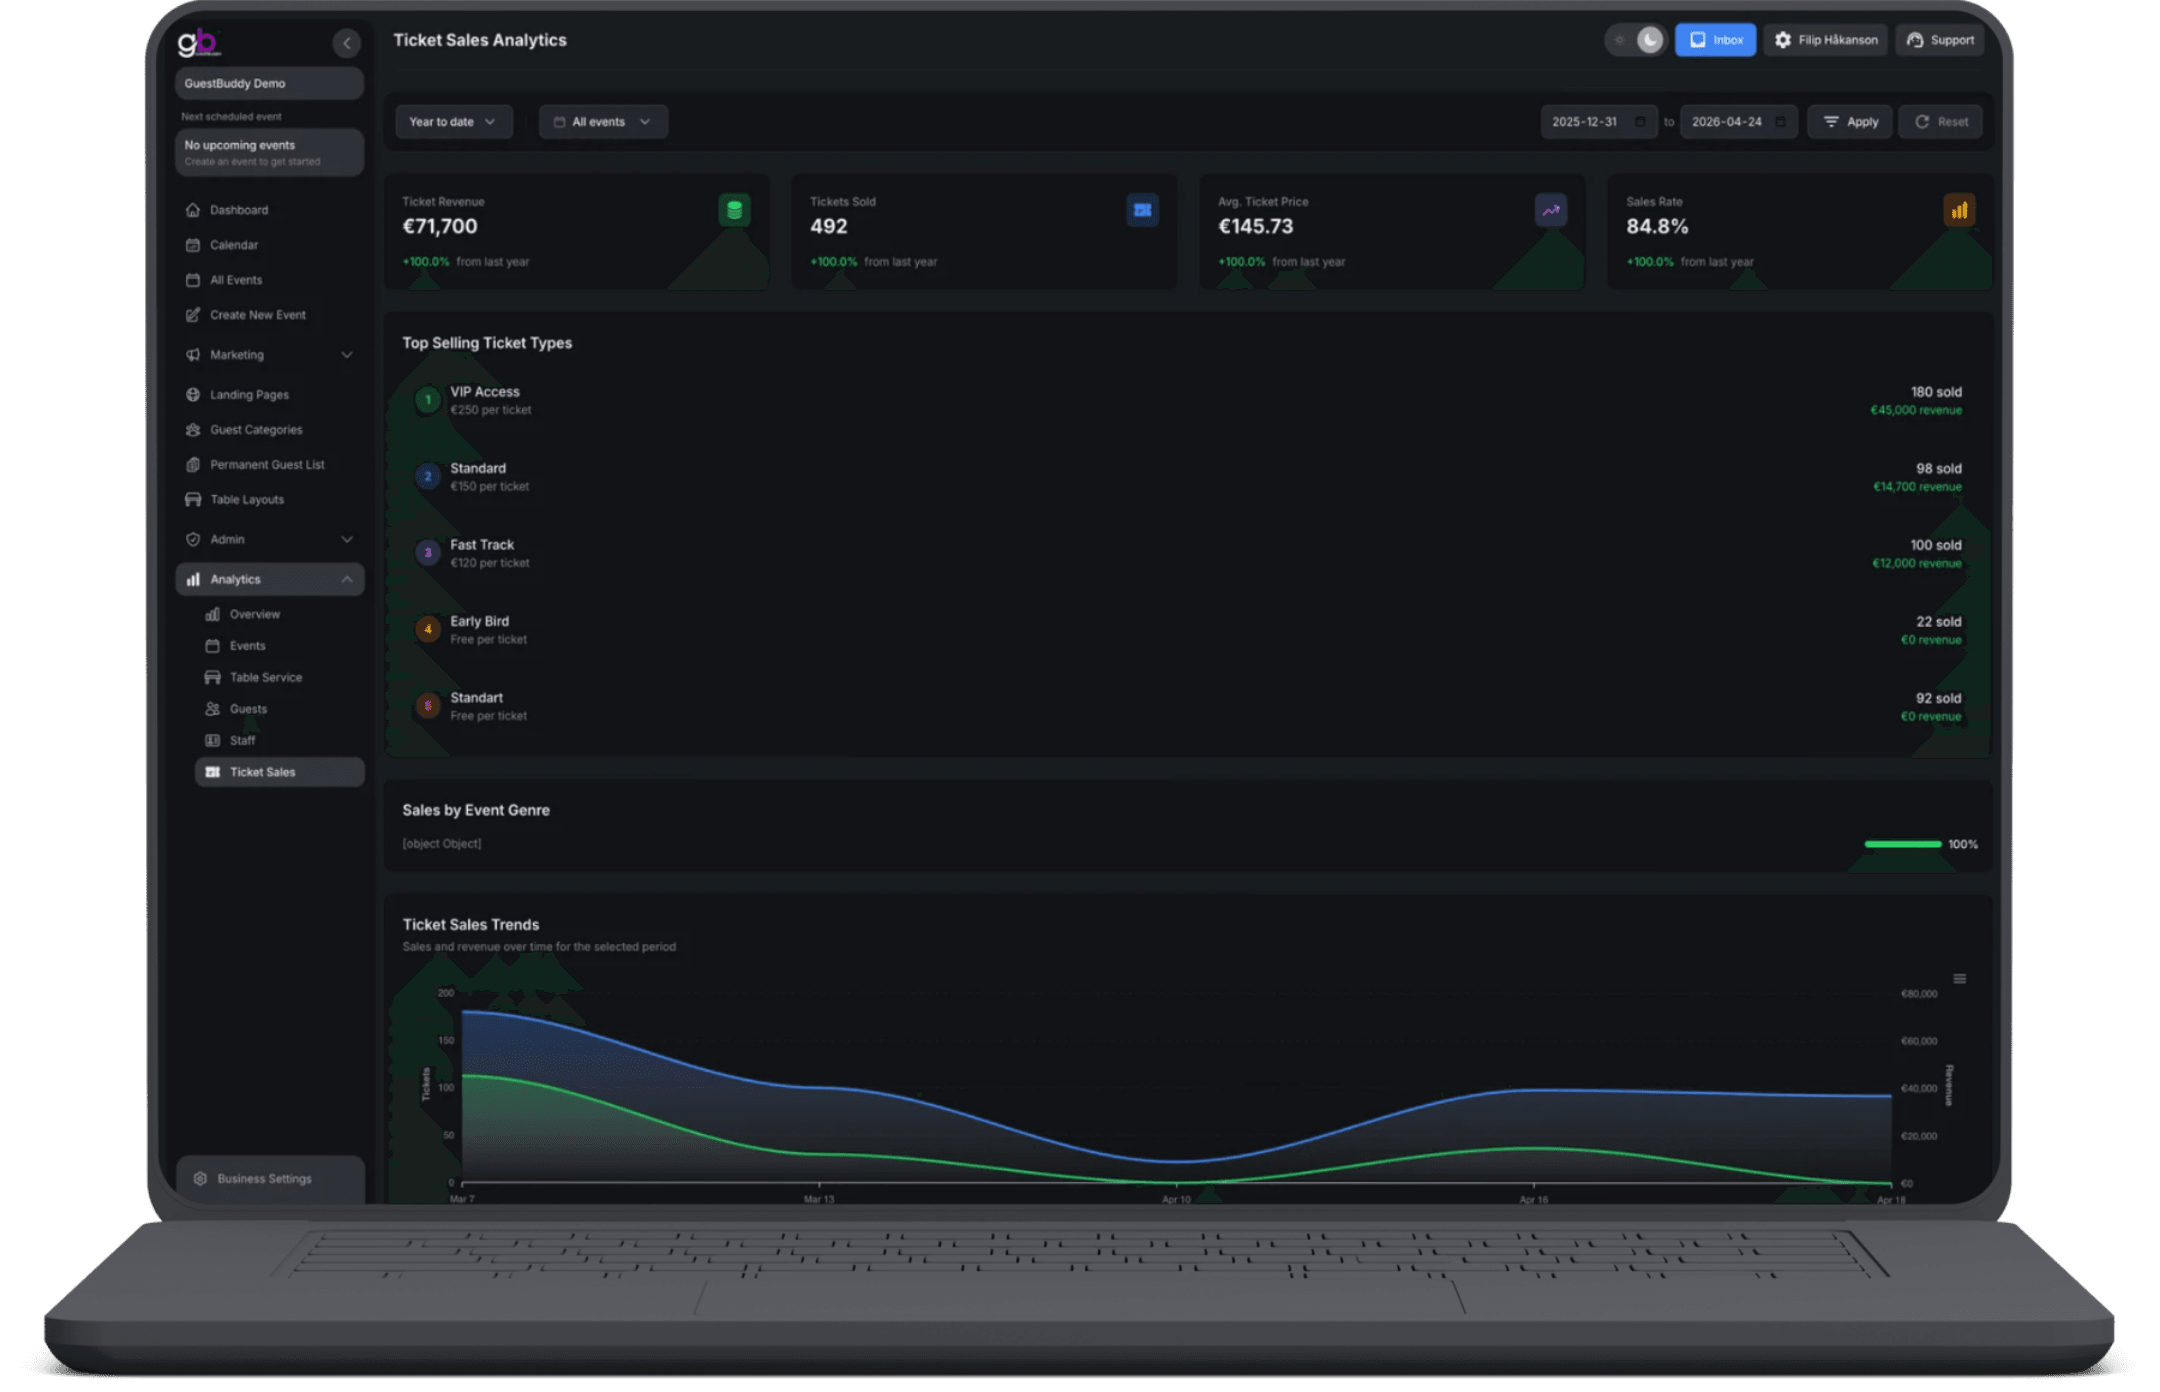Open the chart hamburger menu icon
This screenshot has height=1392, width=2160.
(1959, 979)
